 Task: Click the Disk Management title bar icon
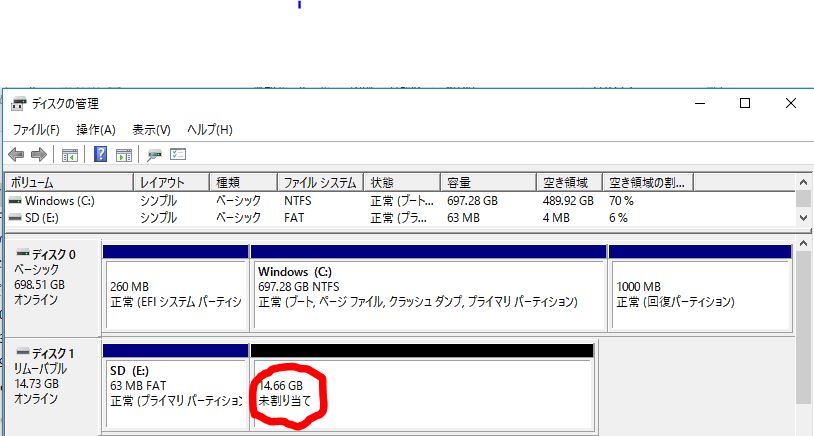click(19, 104)
